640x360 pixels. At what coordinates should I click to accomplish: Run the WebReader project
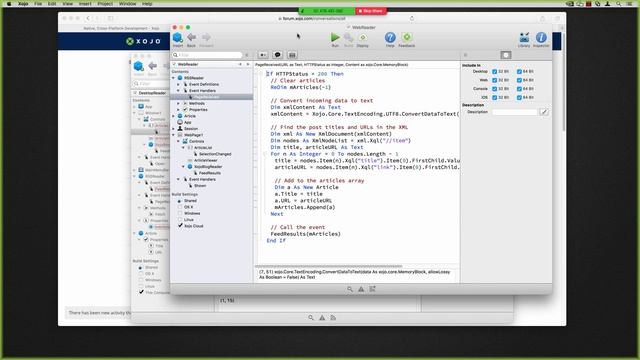pyautogui.click(x=335, y=38)
